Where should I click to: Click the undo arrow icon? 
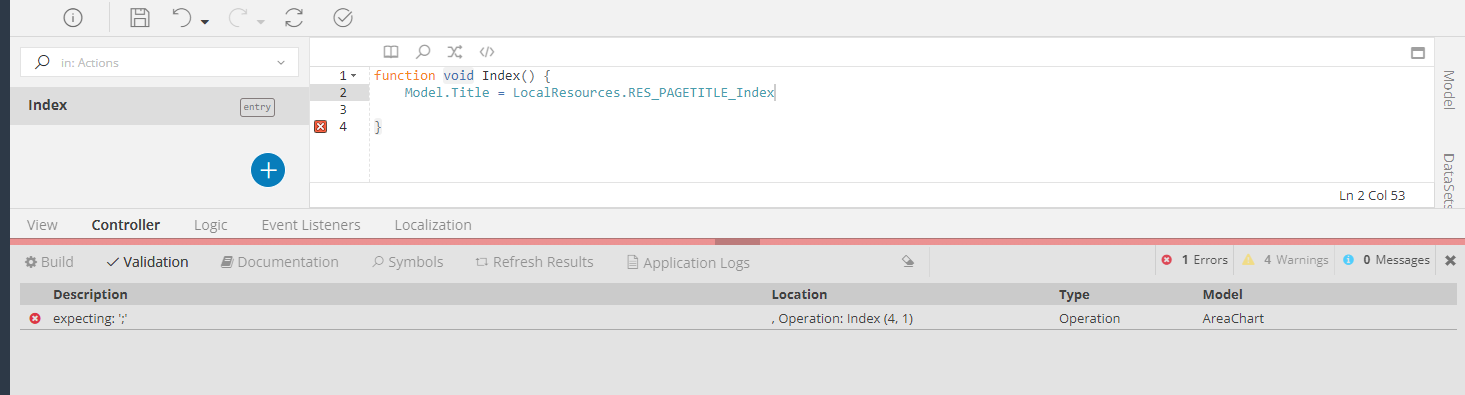coord(181,18)
